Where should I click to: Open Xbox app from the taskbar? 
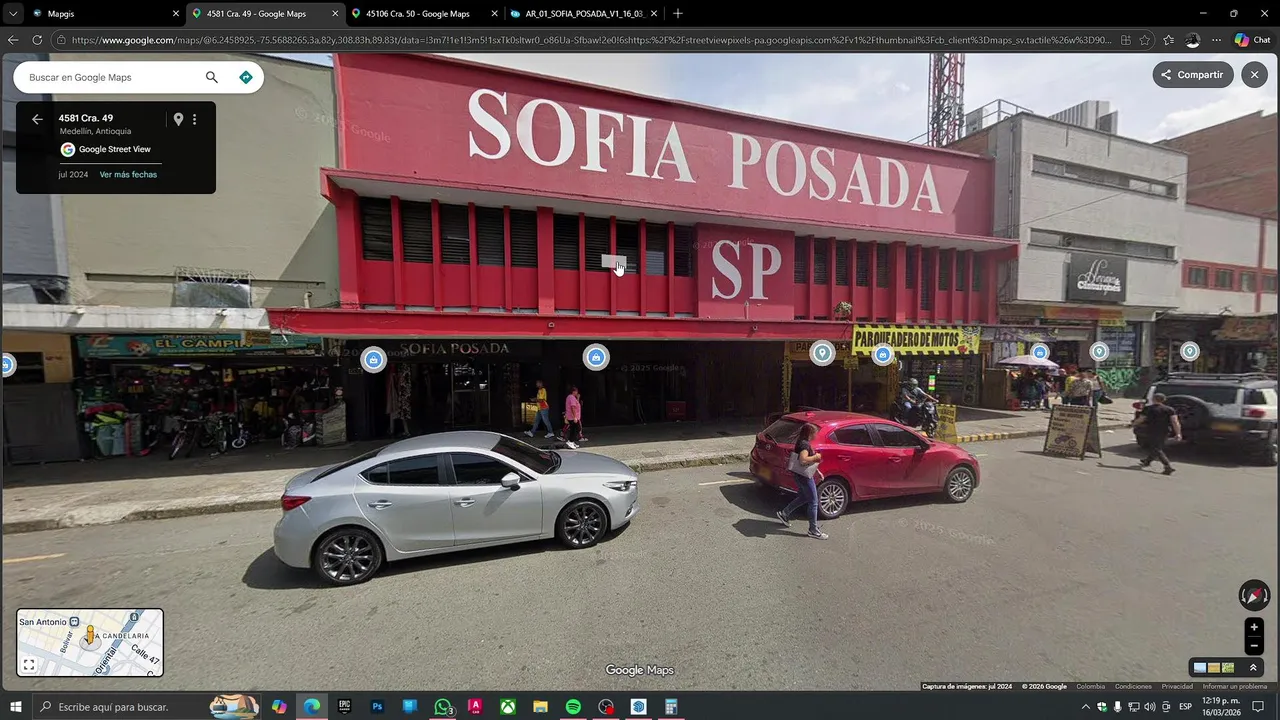coord(508,707)
